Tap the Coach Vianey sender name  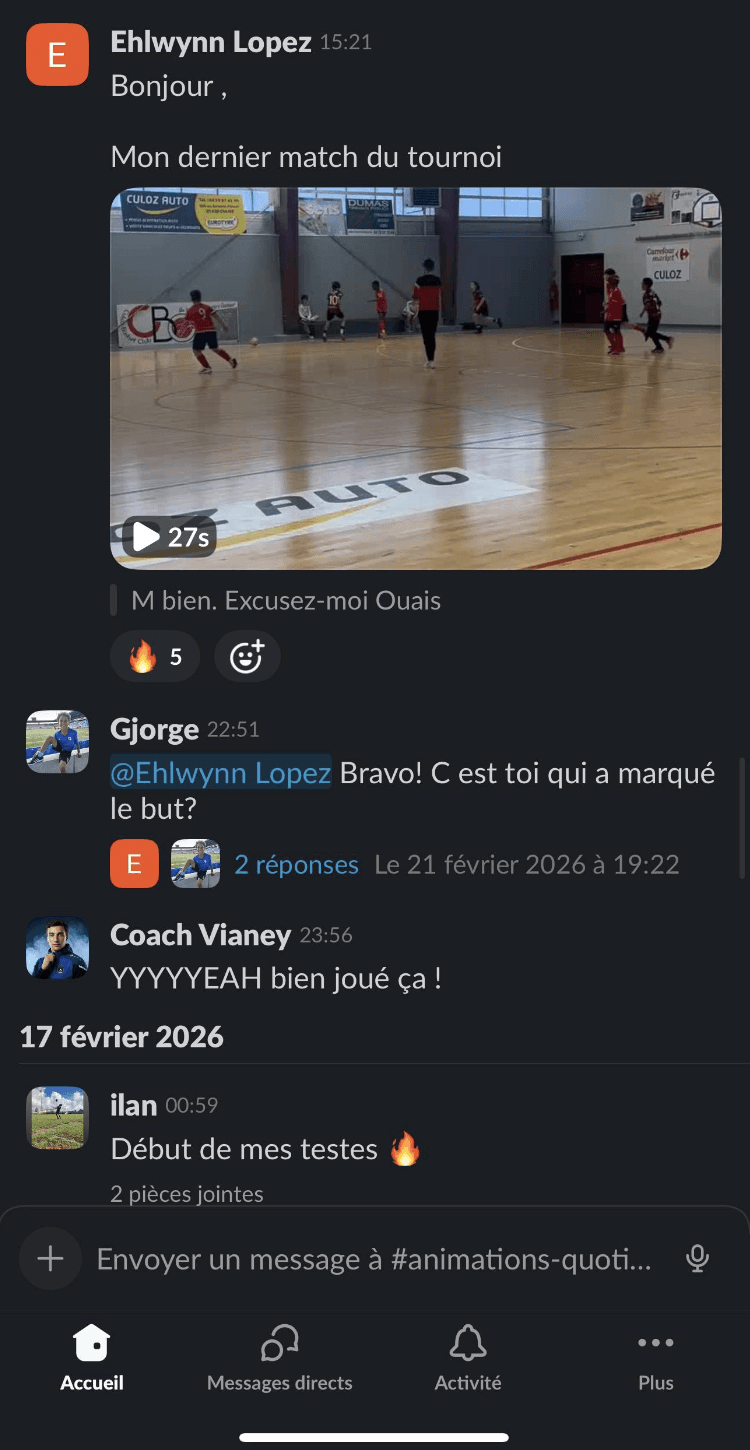click(x=200, y=935)
